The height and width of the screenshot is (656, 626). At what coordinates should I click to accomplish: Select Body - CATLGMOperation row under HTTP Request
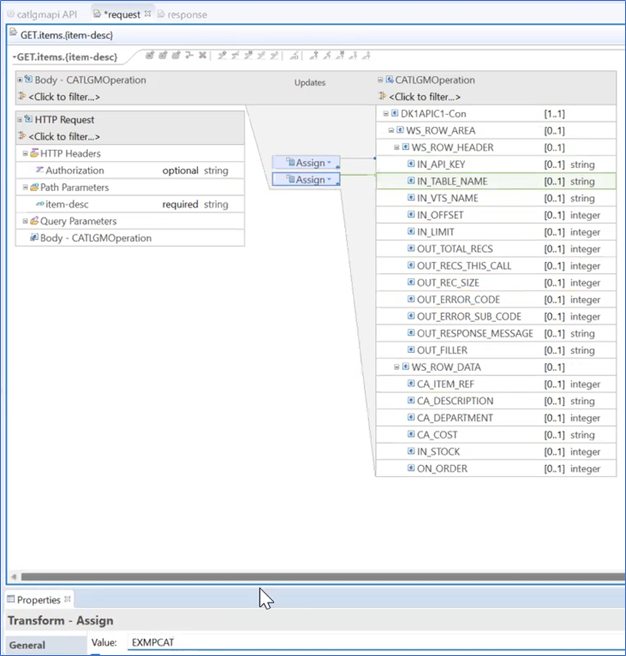click(130, 238)
